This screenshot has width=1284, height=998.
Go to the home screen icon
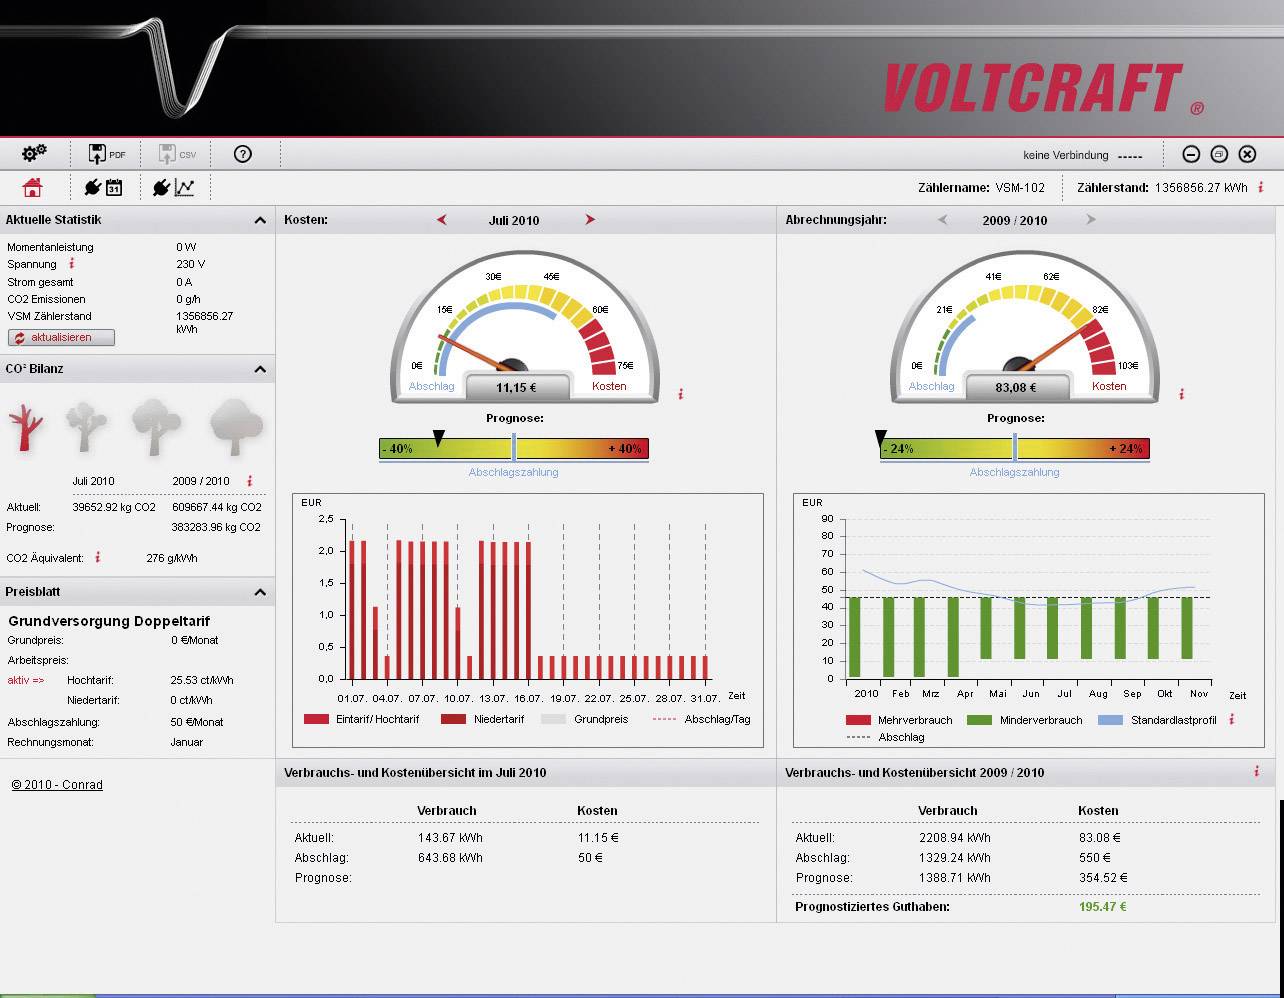[x=33, y=187]
